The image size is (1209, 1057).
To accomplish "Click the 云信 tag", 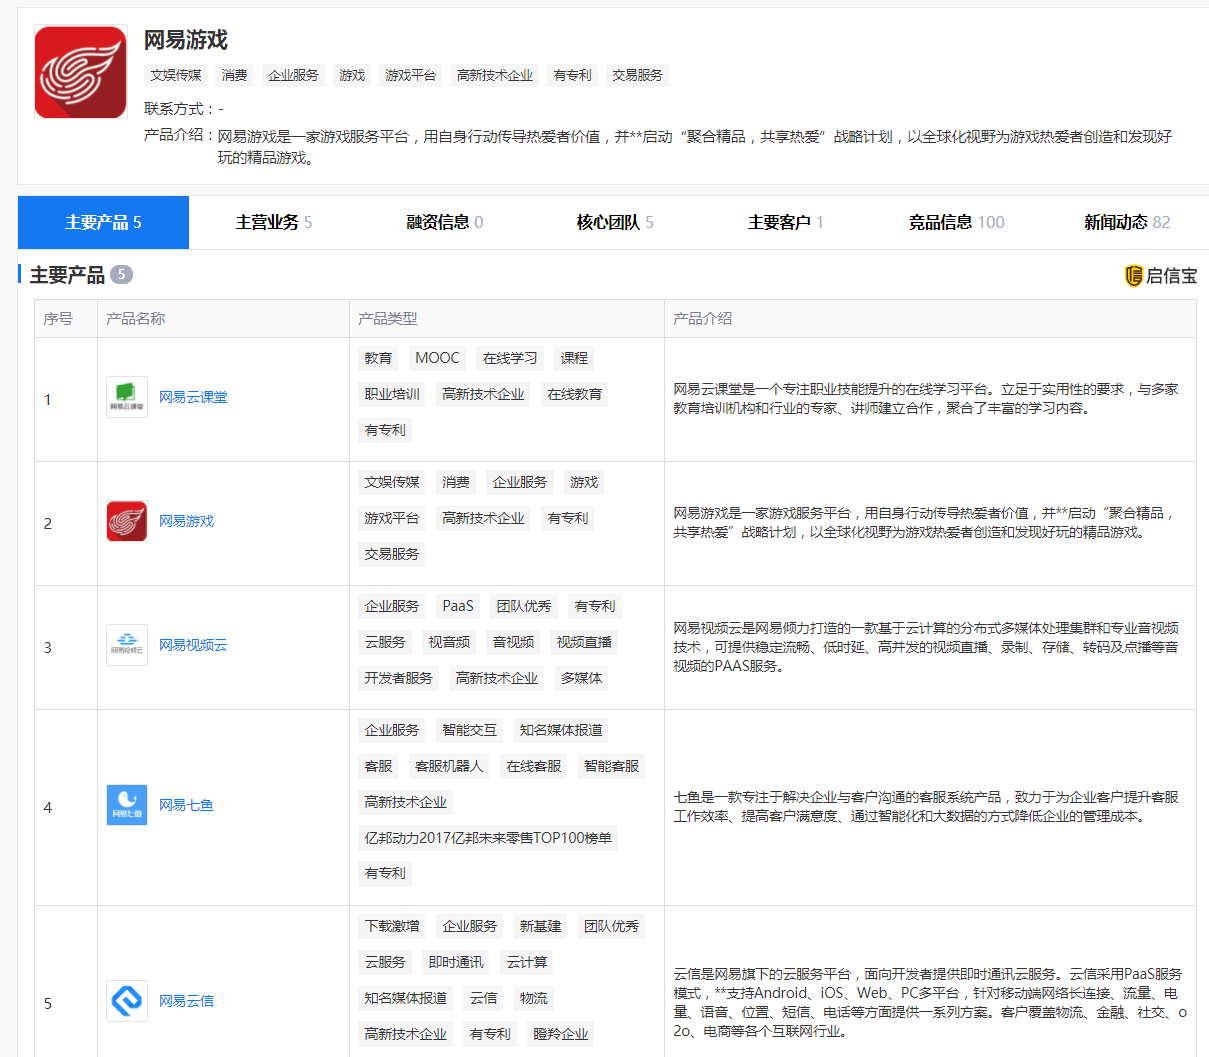I will point(483,998).
